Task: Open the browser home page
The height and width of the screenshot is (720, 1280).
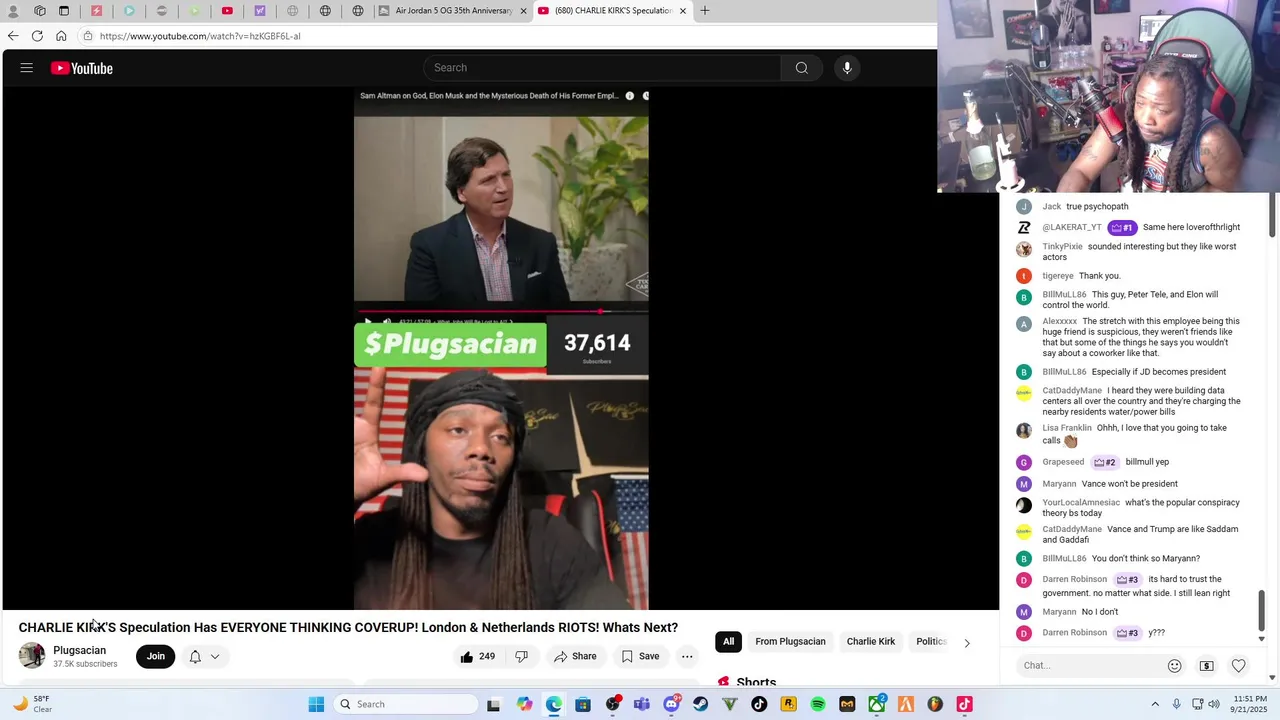Action: pyautogui.click(x=61, y=36)
